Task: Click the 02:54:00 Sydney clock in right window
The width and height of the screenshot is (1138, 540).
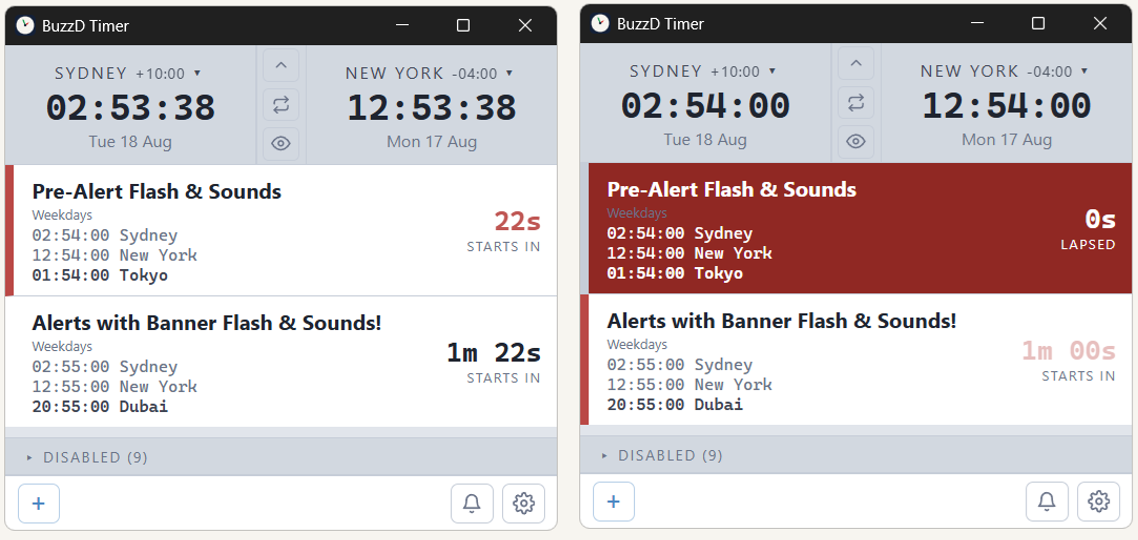Action: pyautogui.click(x=705, y=105)
